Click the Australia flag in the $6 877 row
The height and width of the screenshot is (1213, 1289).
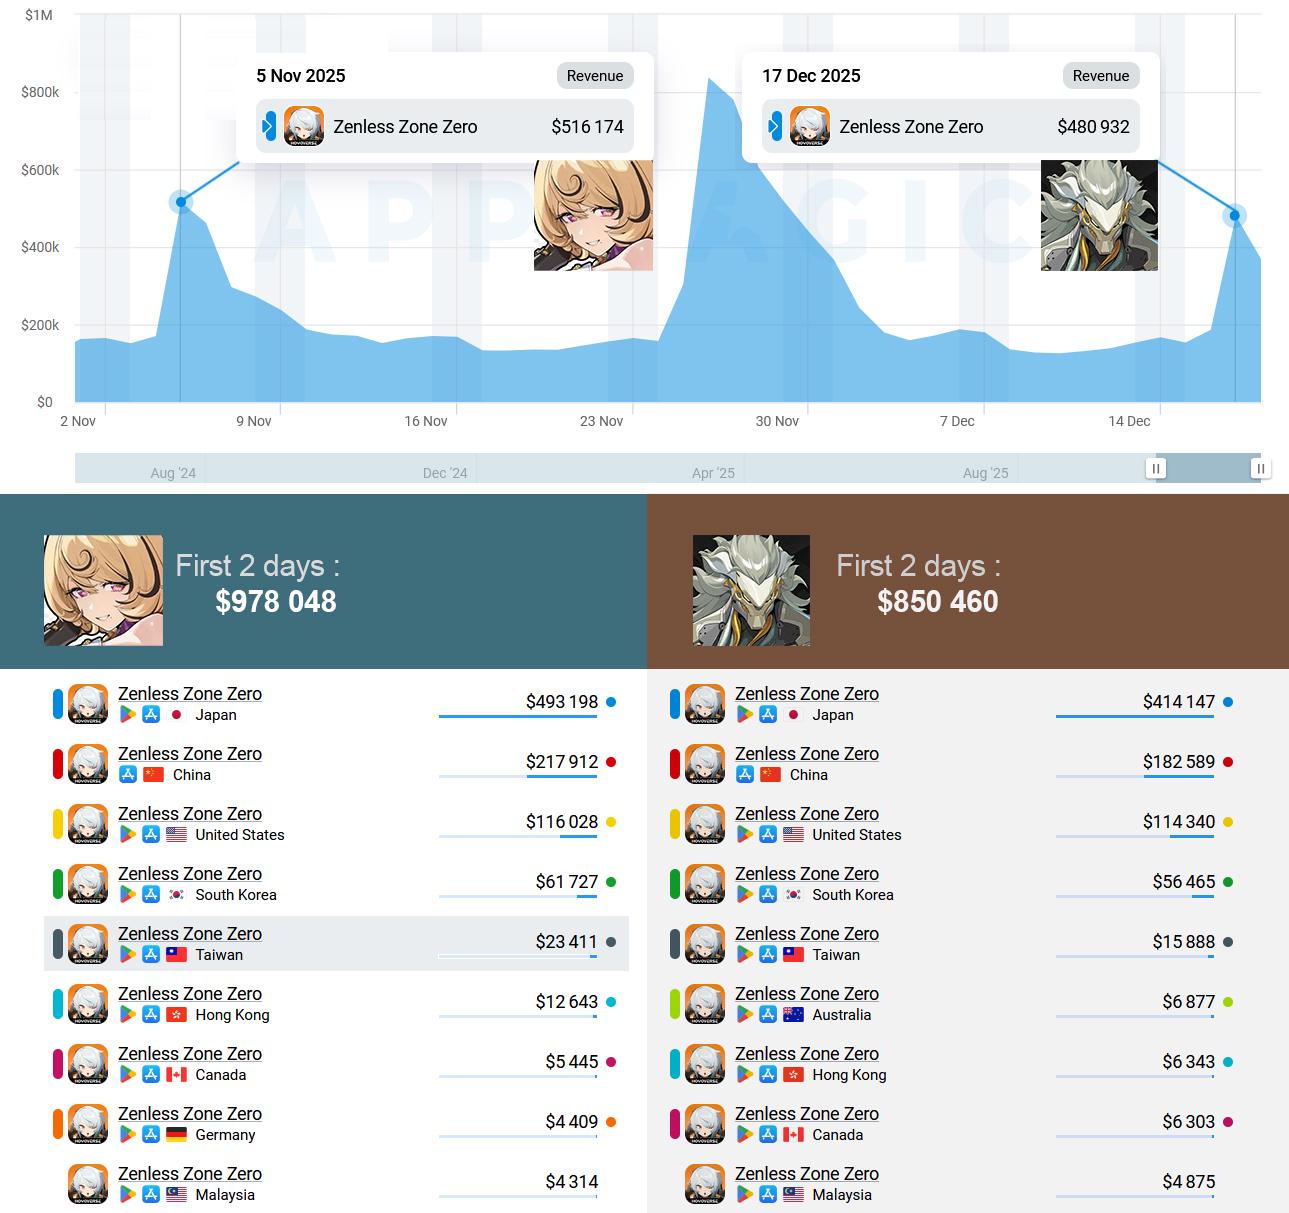[794, 1015]
